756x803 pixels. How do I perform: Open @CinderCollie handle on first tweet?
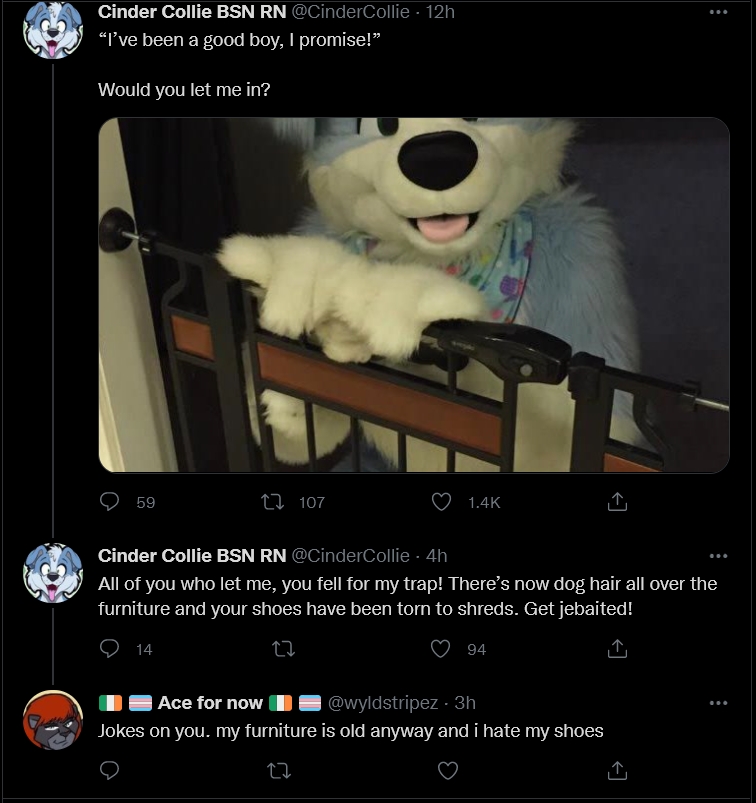coord(350,12)
